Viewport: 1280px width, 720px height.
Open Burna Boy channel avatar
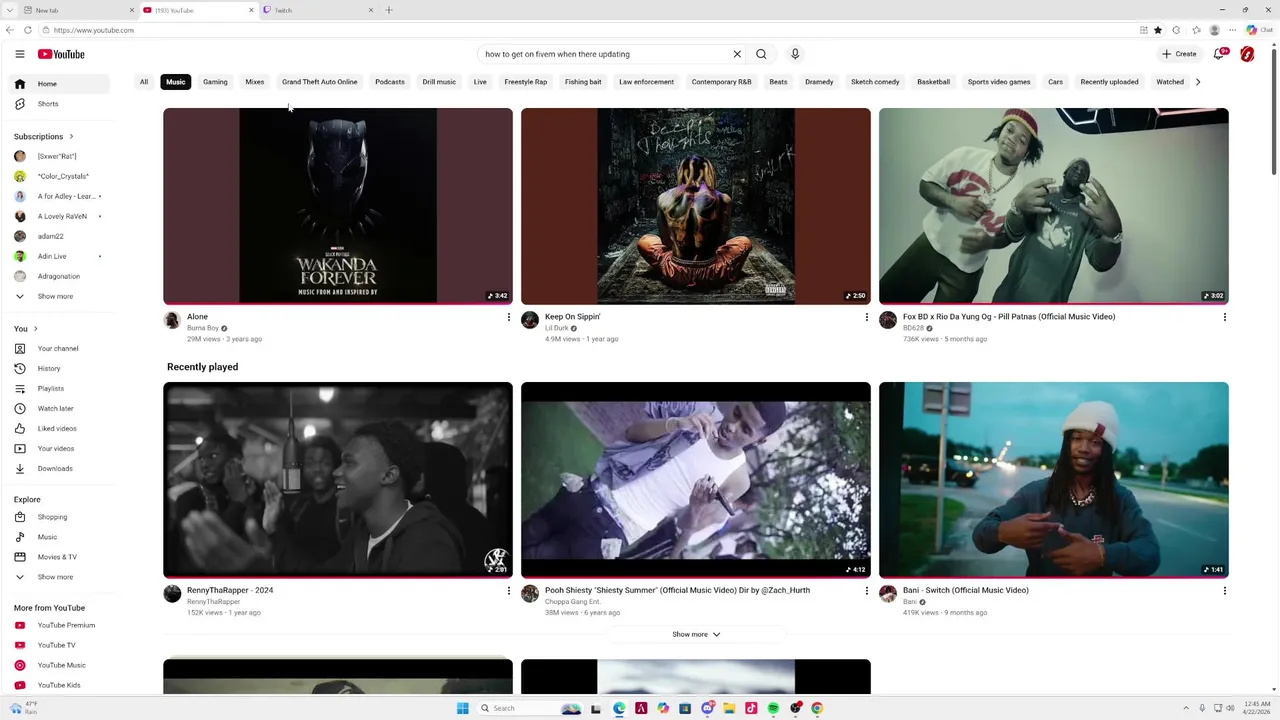tap(172, 320)
